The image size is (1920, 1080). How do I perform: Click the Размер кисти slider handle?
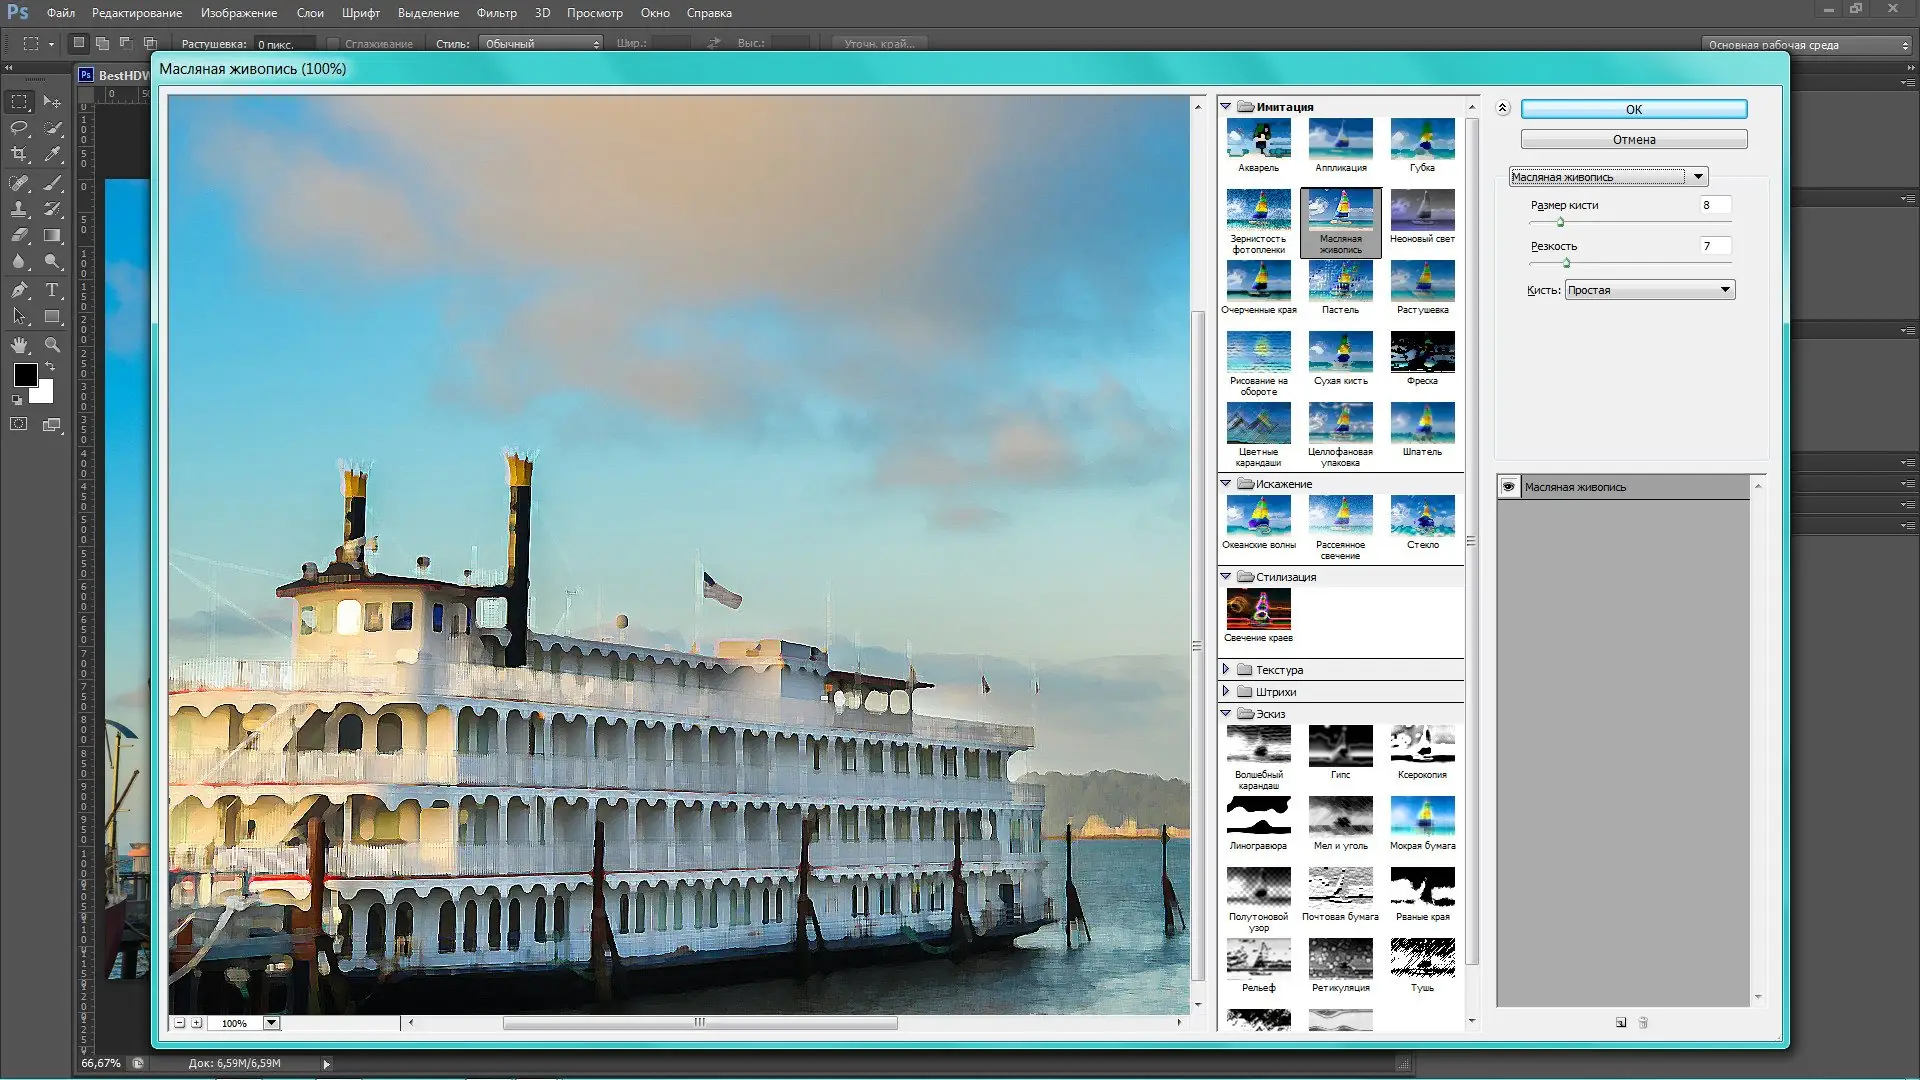pos(1560,222)
